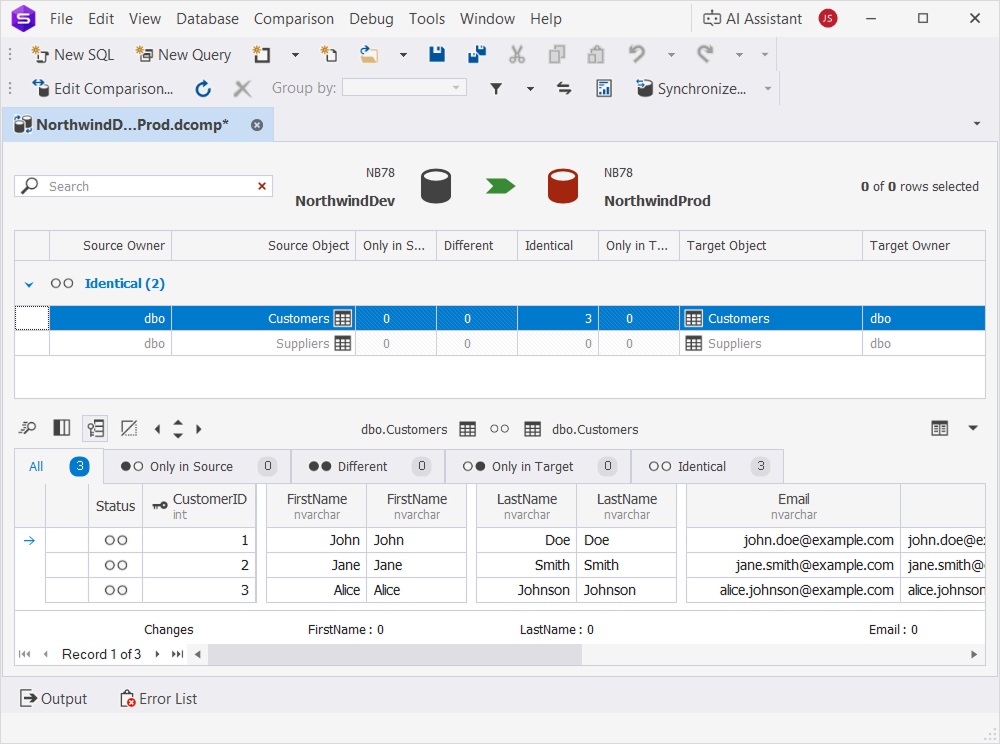The width and height of the screenshot is (1000, 744).
Task: Click the Save icon in toolbar
Action: click(437, 55)
